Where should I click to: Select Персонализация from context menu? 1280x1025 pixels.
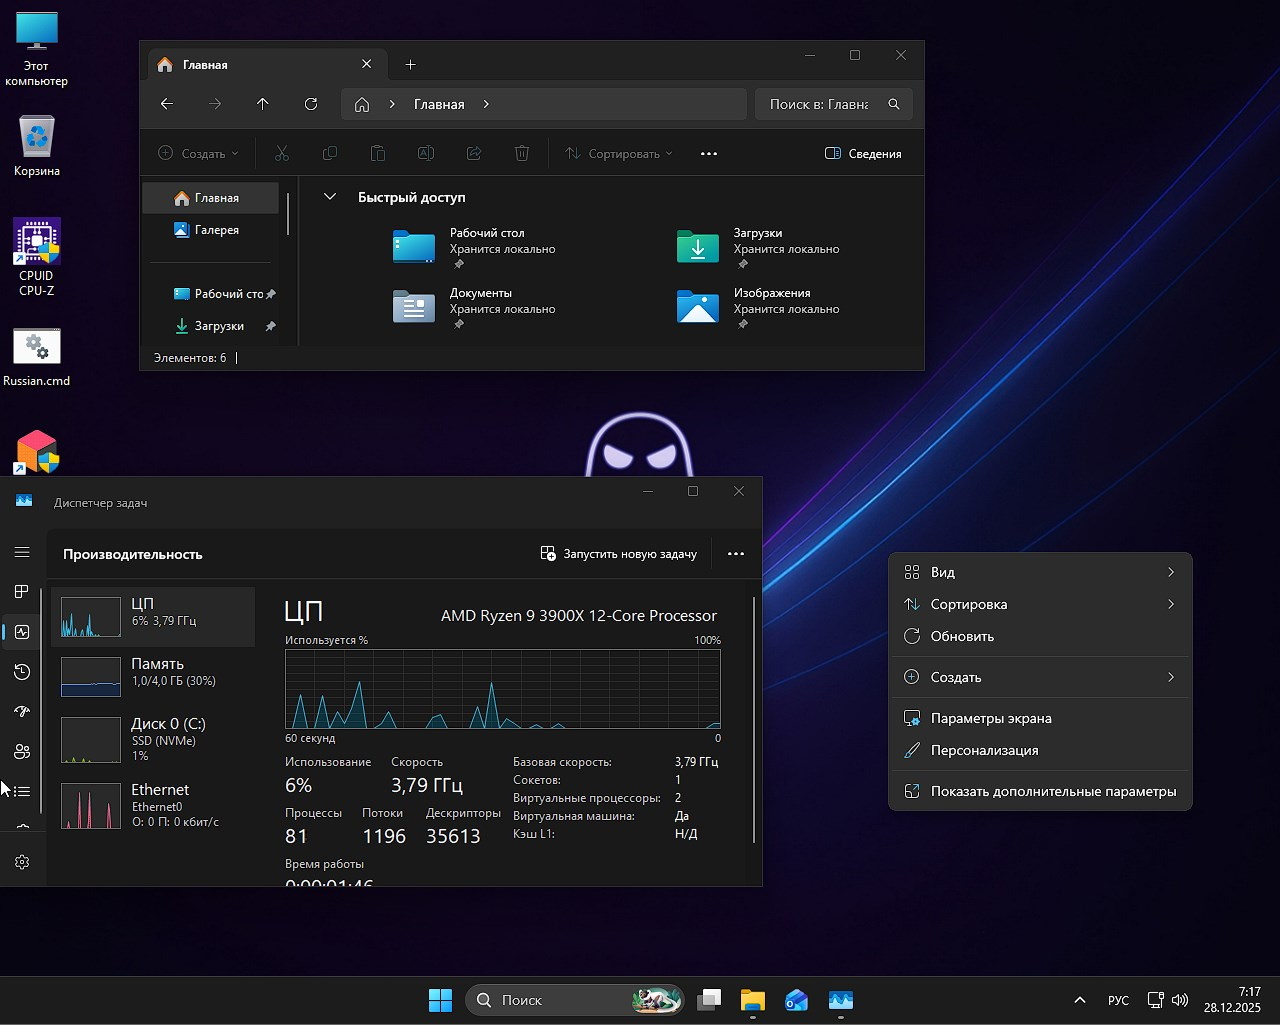coord(984,750)
